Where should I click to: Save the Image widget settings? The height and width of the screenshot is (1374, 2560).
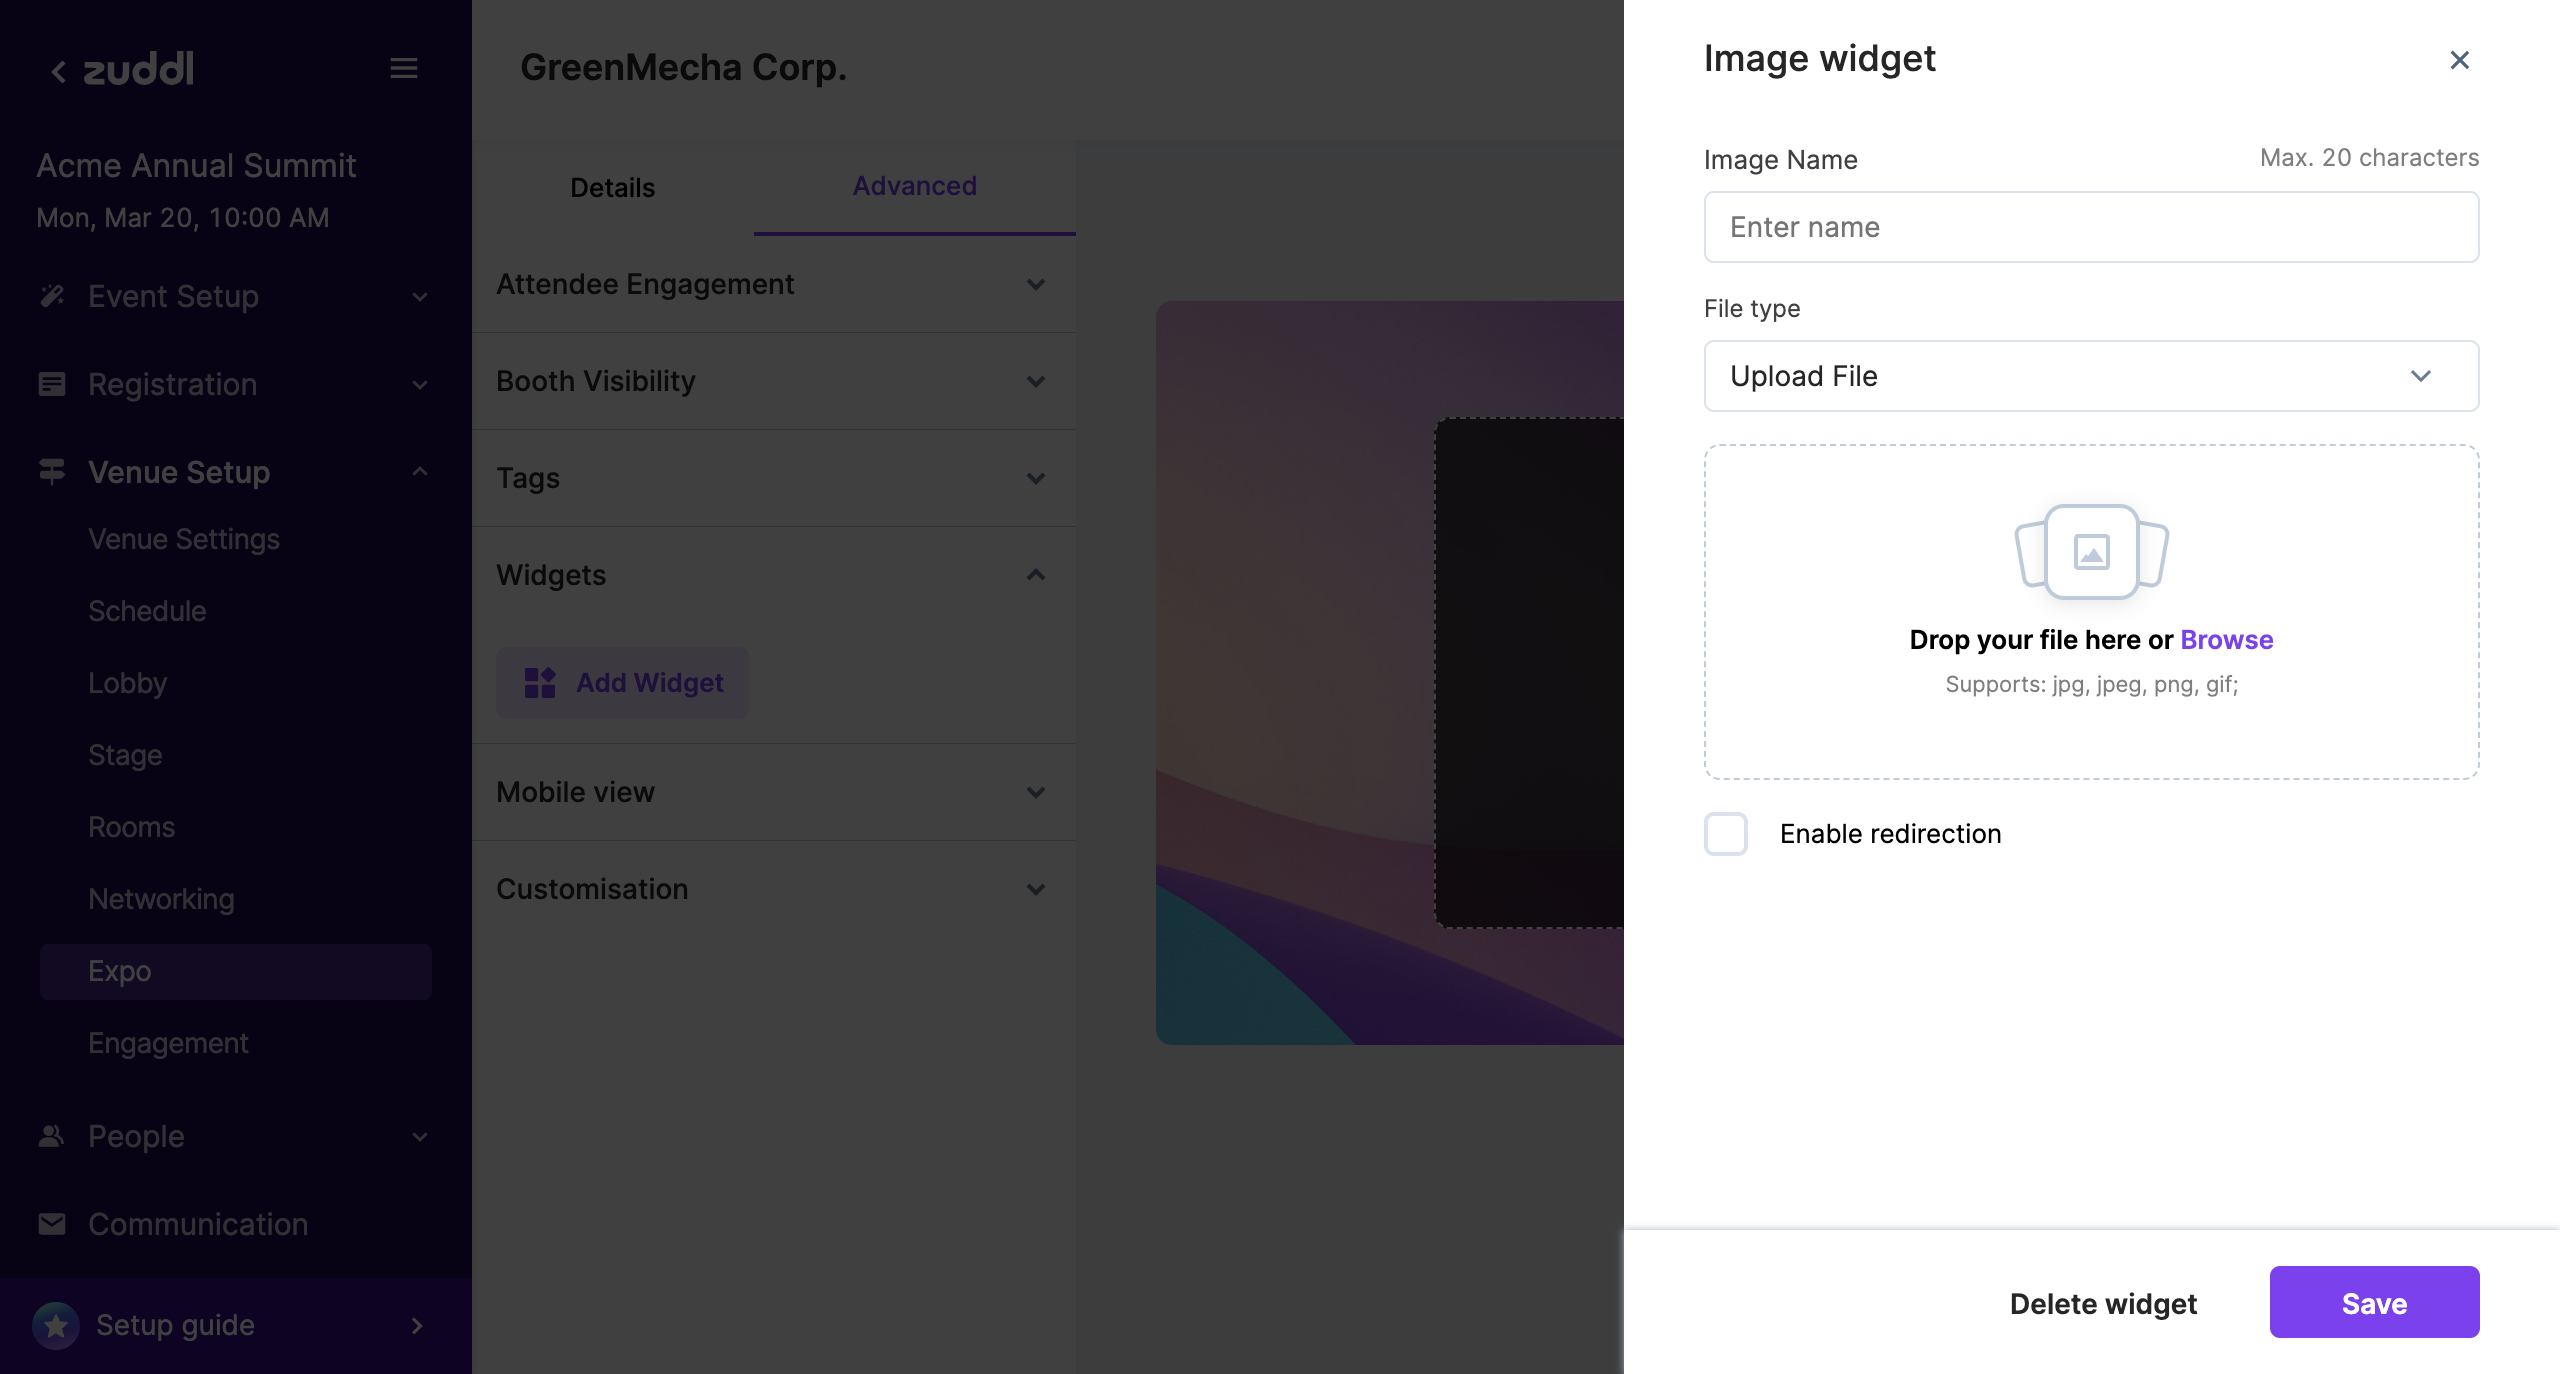tap(2374, 1303)
